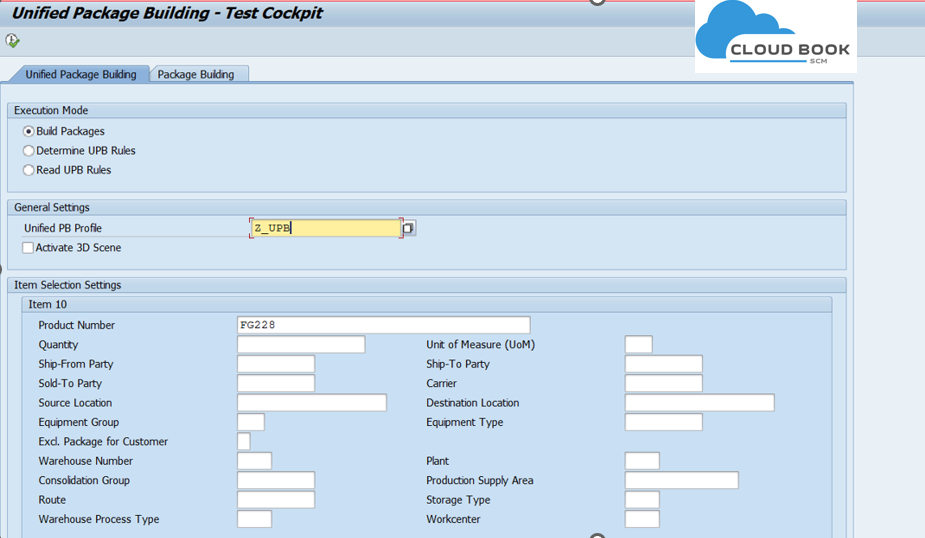Click the Cloud Book SCM logo

(x=775, y=37)
